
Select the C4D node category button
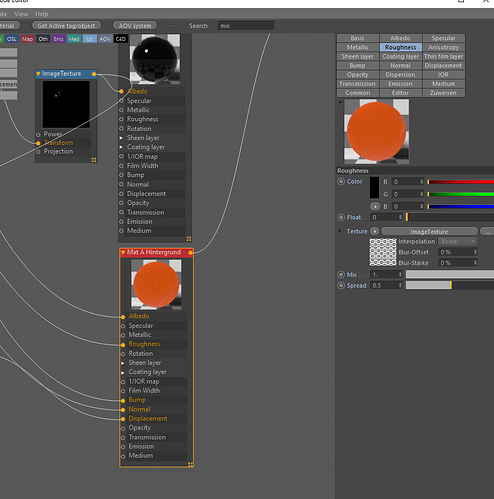click(121, 39)
